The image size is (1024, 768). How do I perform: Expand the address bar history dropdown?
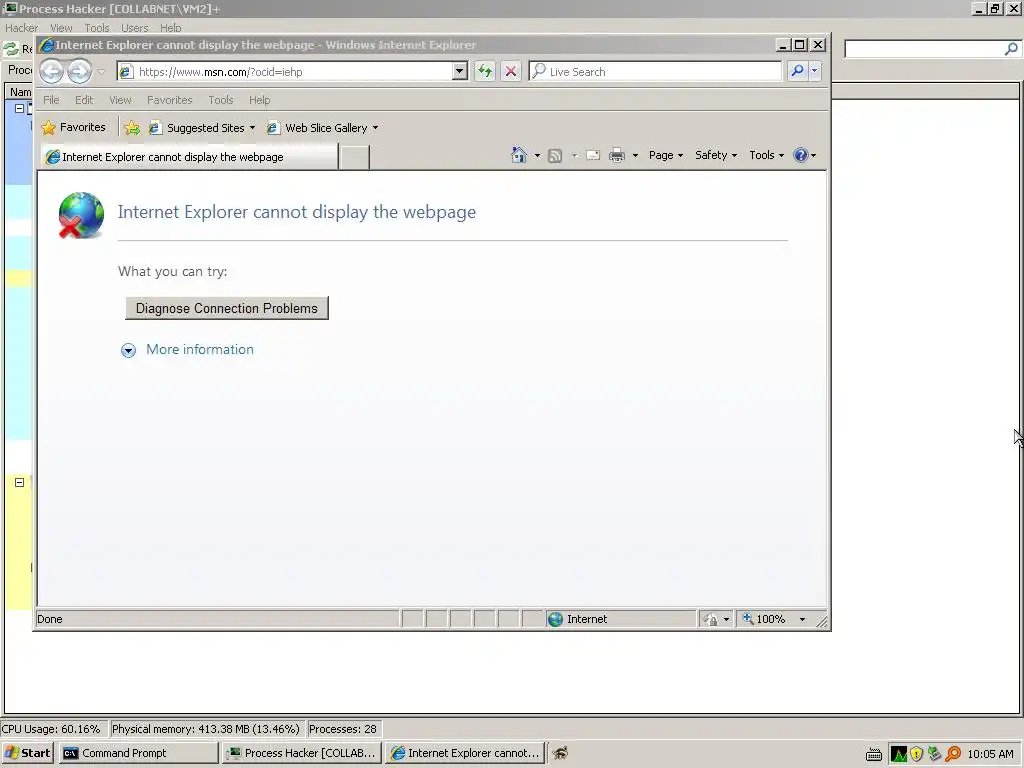(x=460, y=71)
